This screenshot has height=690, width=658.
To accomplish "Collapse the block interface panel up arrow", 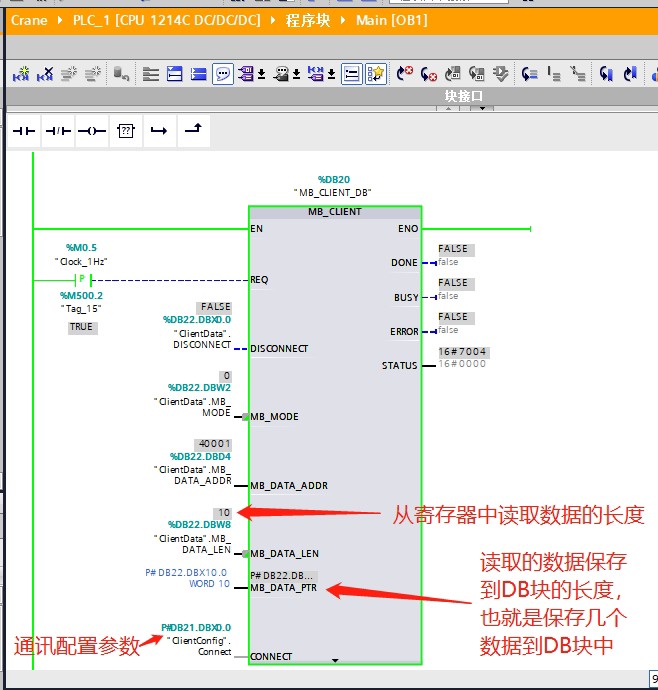I will [448, 108].
